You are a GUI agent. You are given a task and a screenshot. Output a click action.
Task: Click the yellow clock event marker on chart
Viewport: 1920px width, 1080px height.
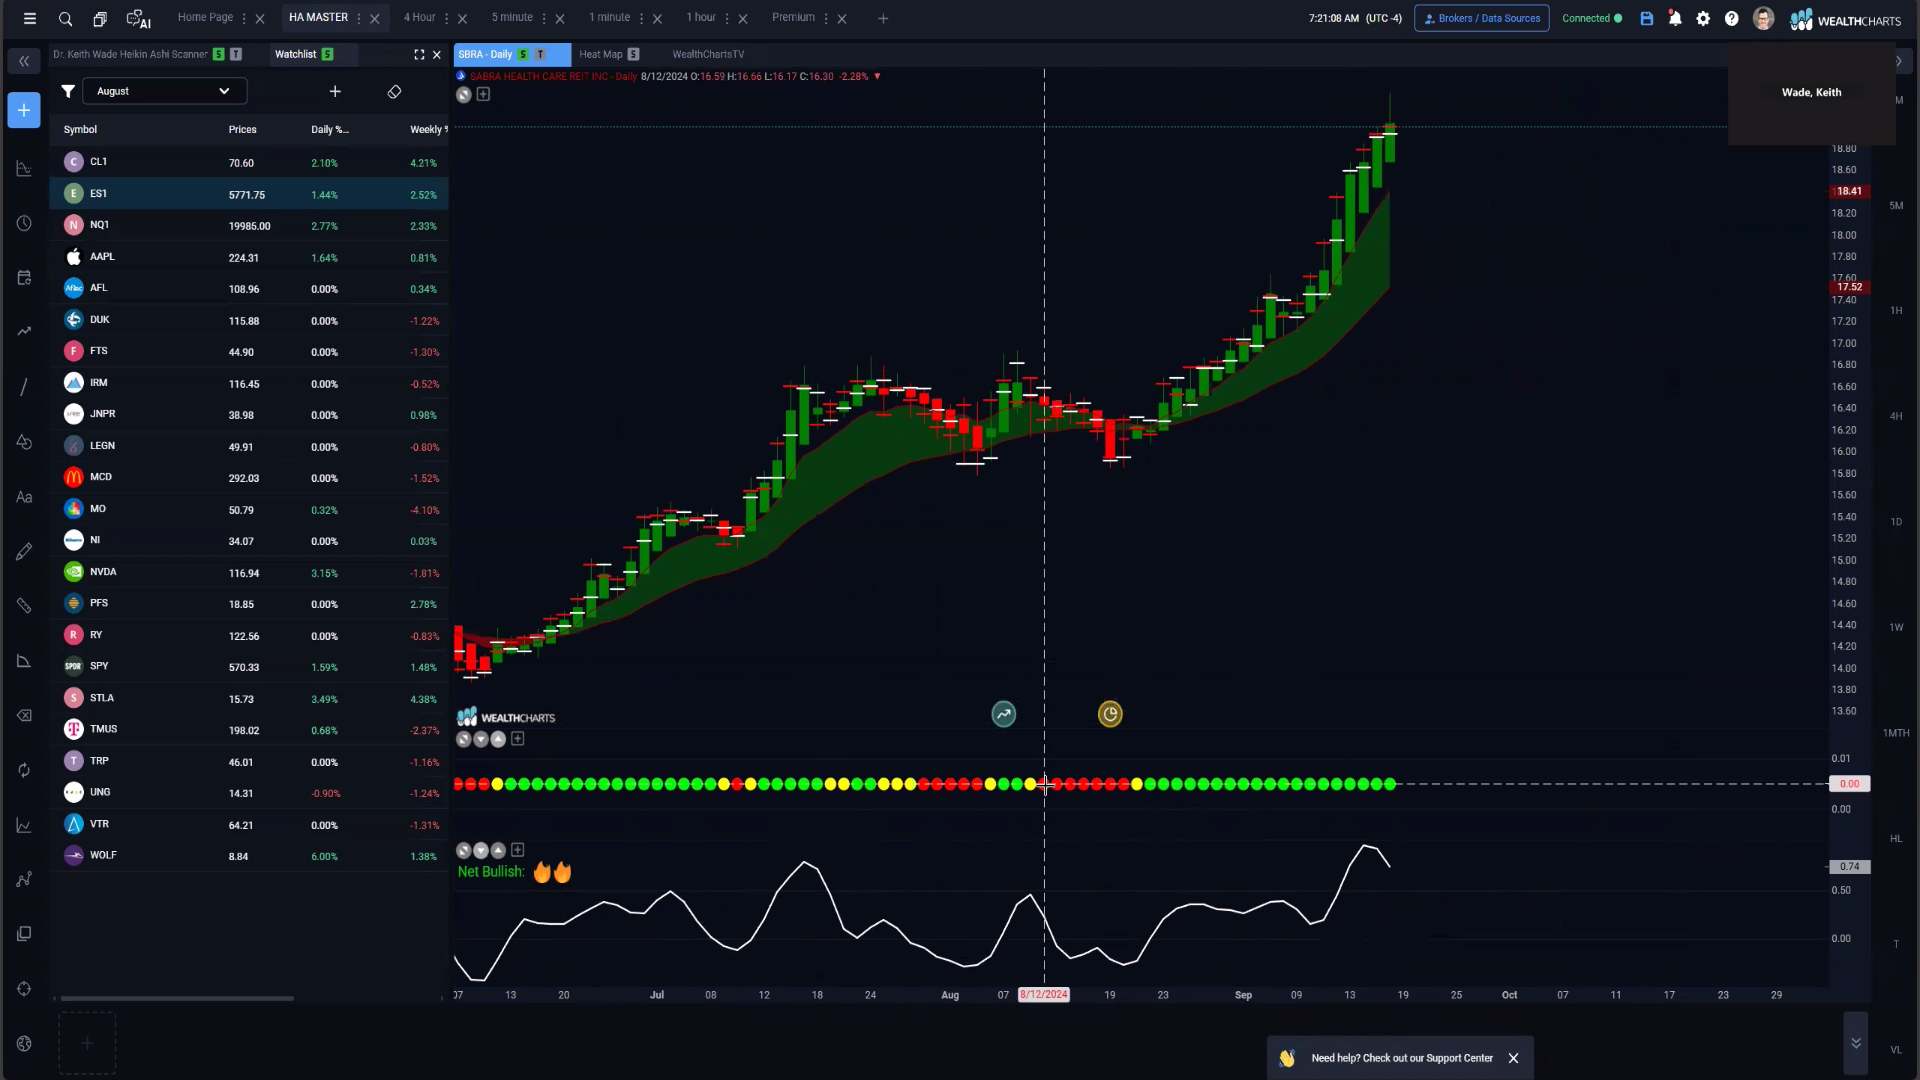[1110, 714]
